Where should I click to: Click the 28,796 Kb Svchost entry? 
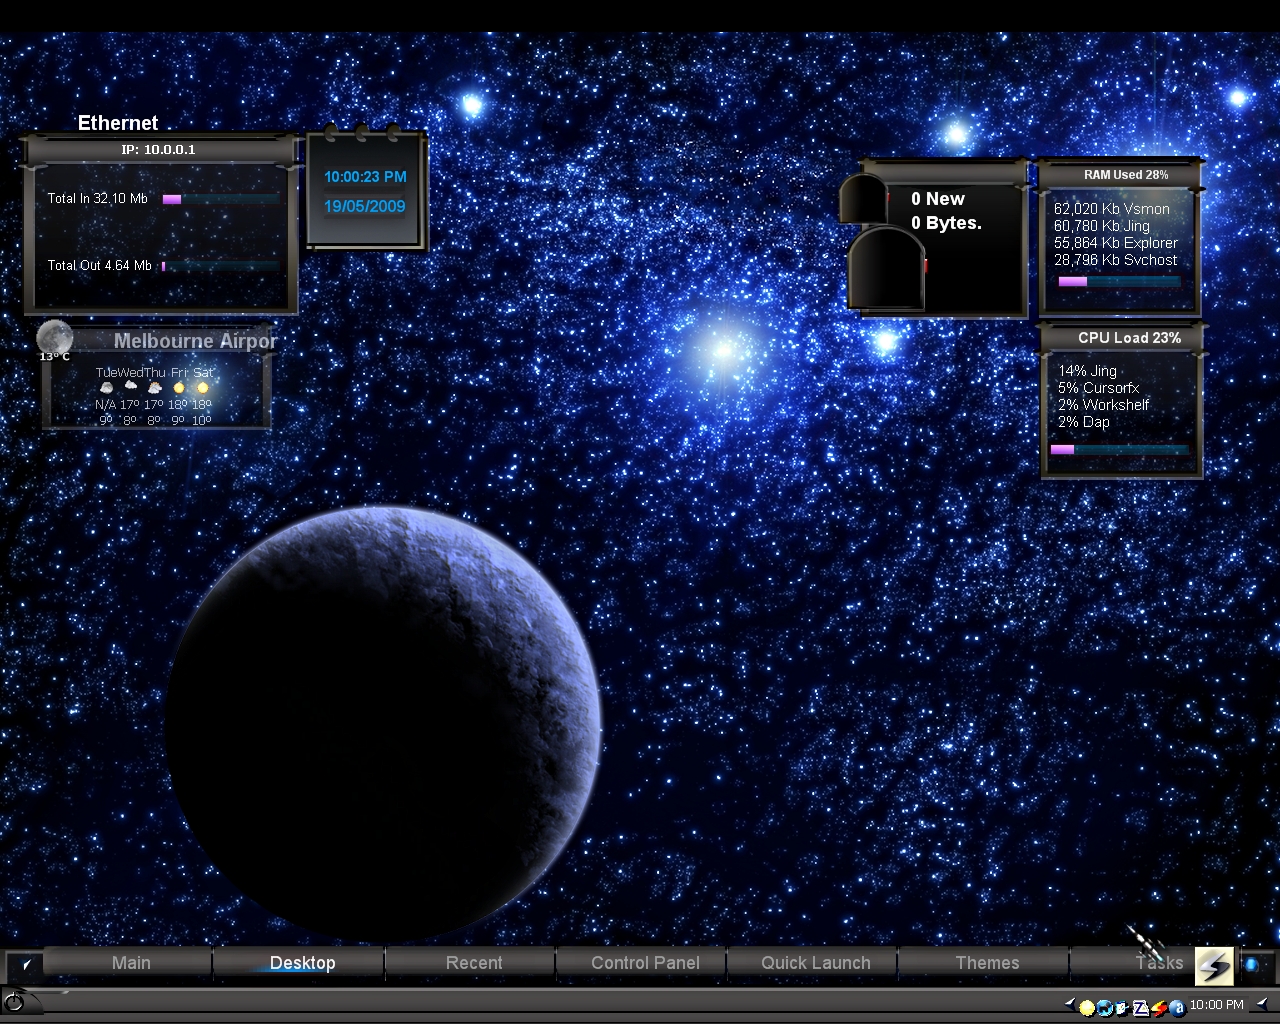(x=1116, y=260)
